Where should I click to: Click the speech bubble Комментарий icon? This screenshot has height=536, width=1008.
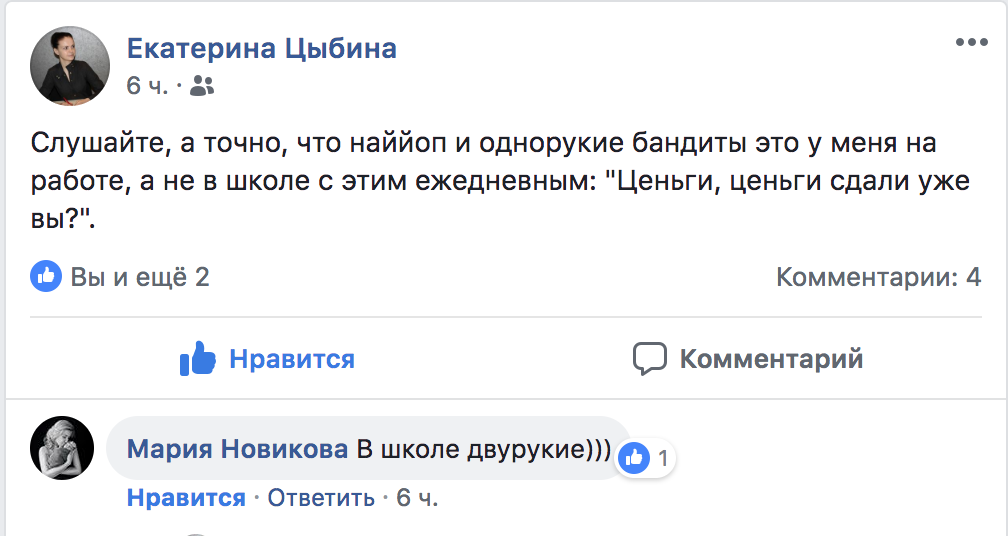[650, 359]
